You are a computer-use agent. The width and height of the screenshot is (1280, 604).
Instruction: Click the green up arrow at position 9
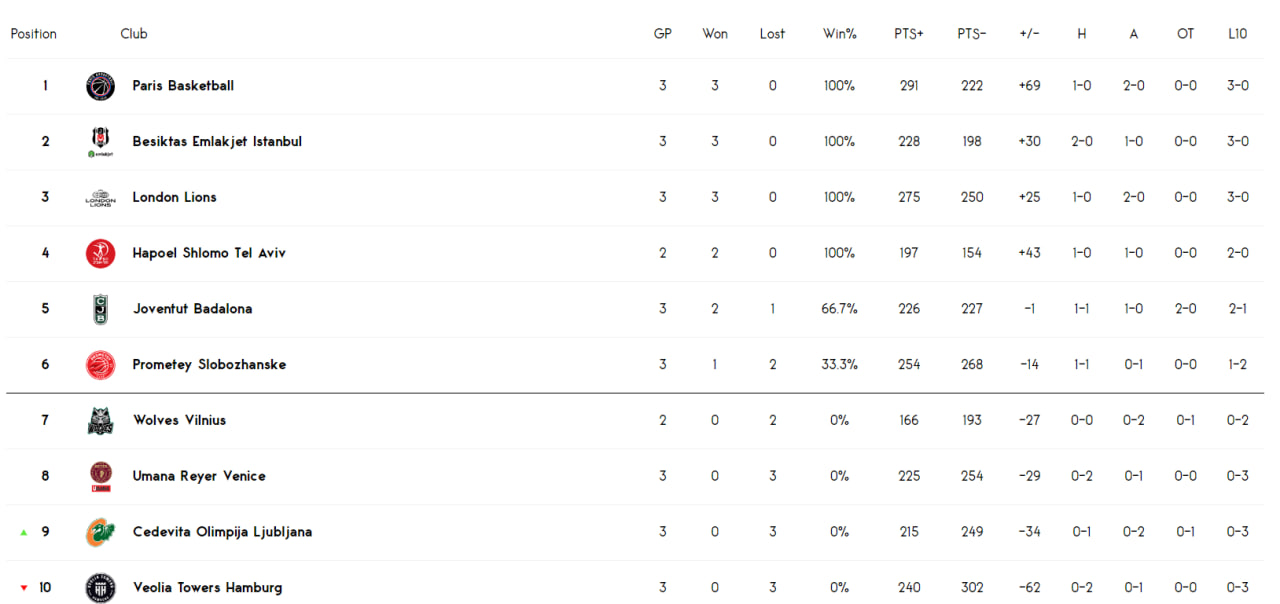point(23,532)
